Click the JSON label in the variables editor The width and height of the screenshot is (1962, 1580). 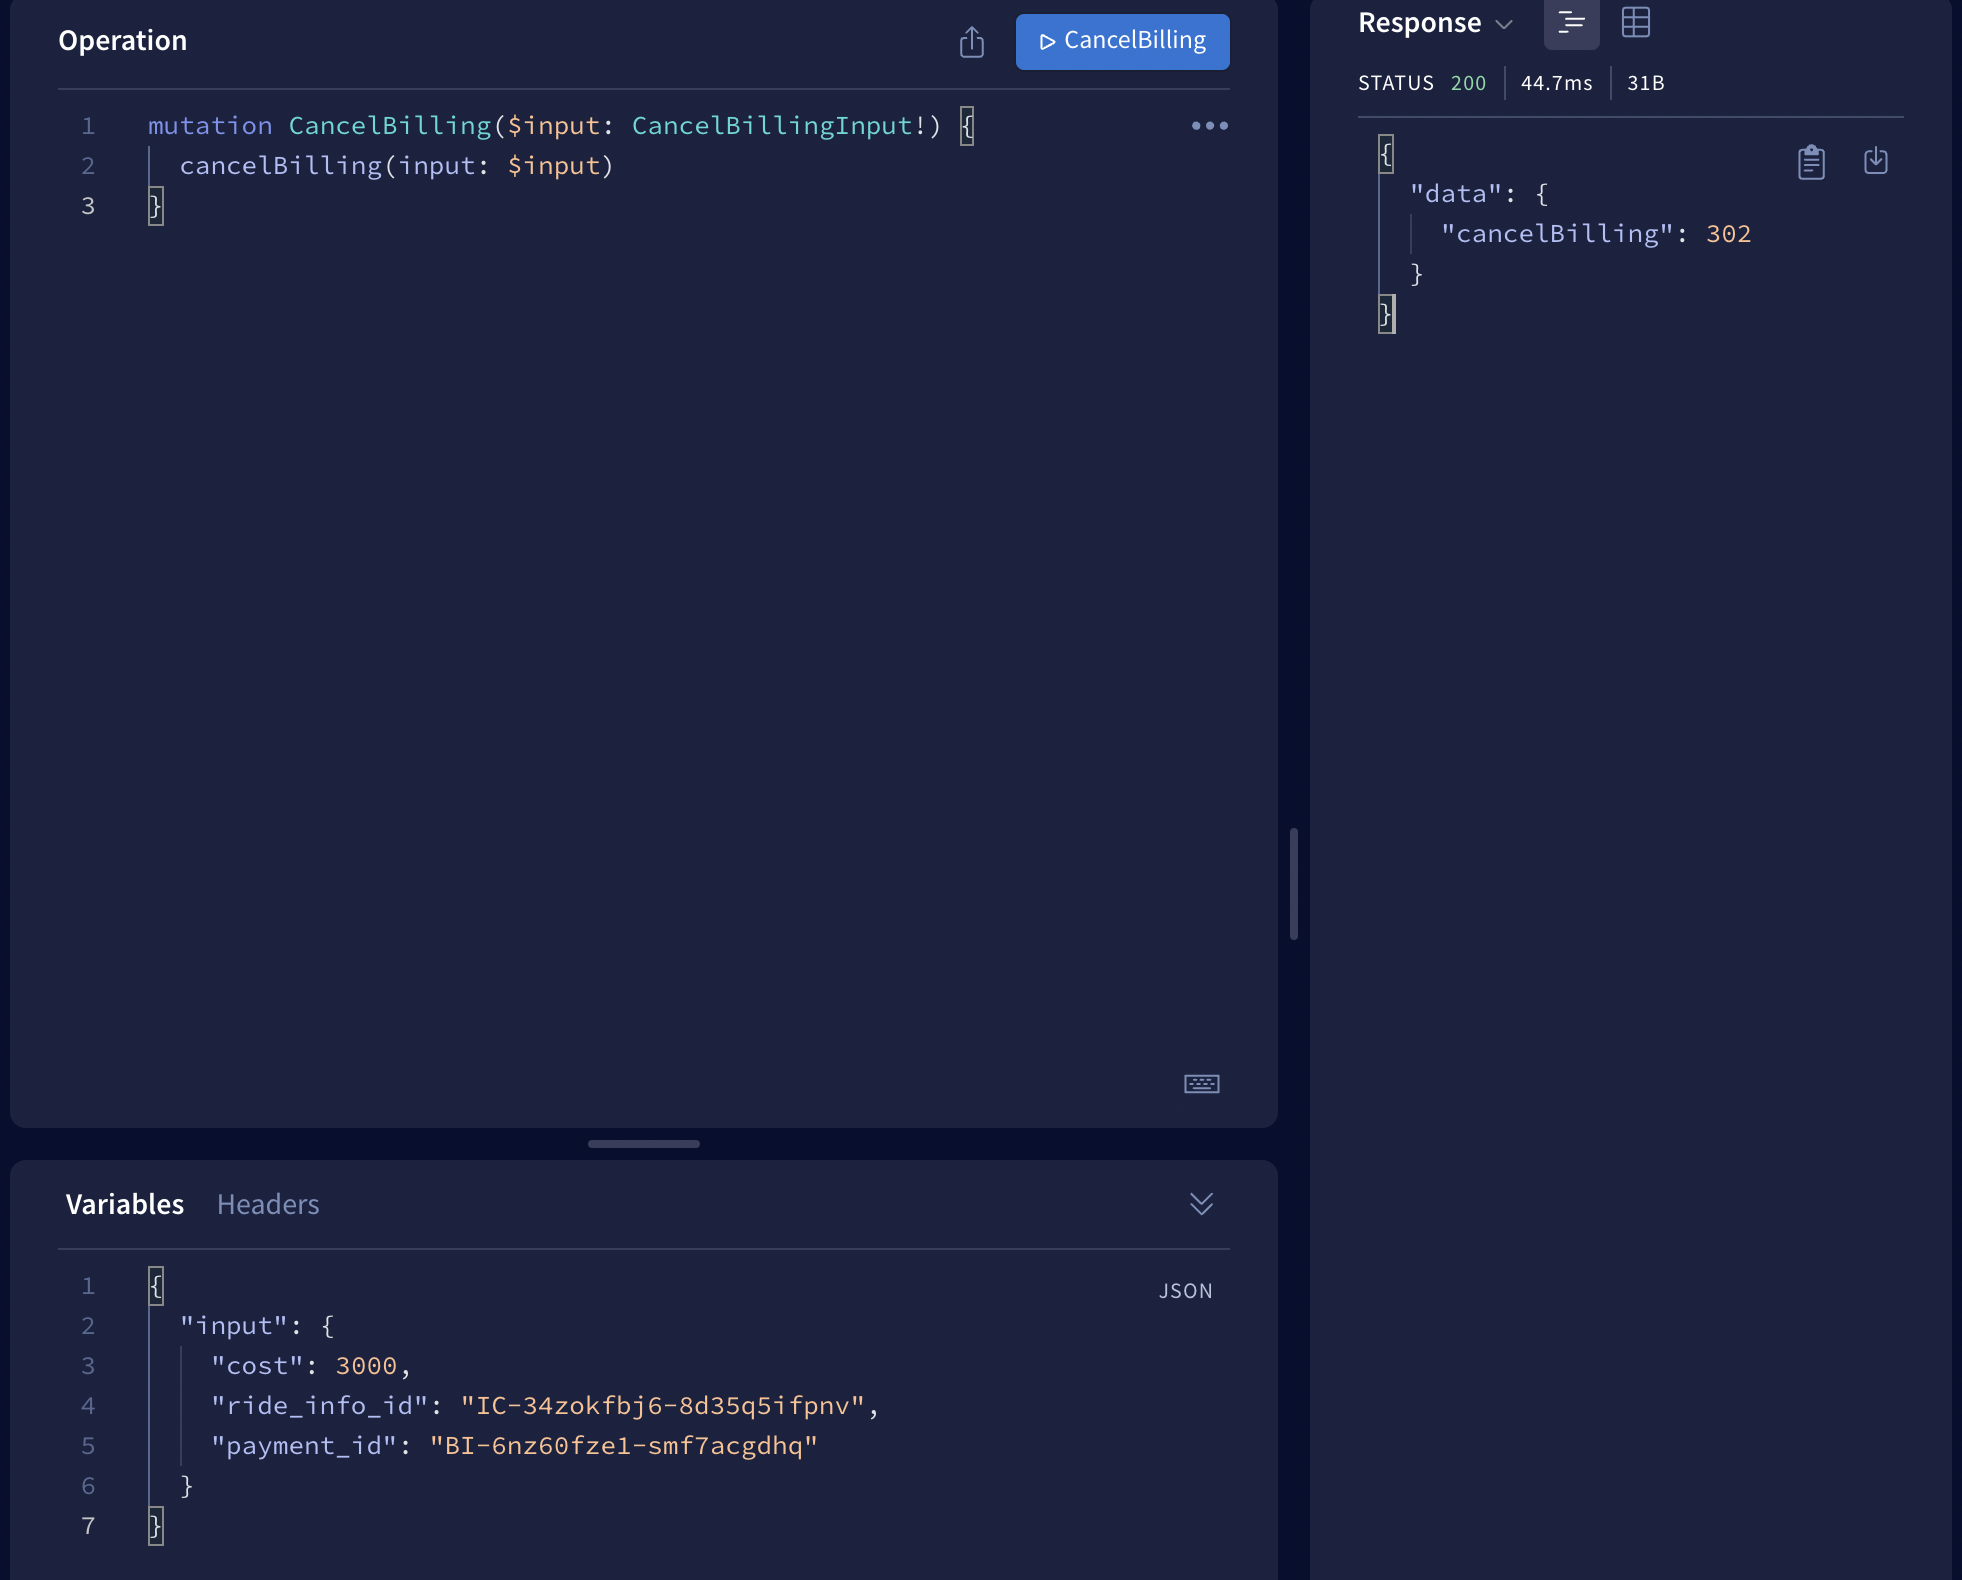point(1185,1291)
